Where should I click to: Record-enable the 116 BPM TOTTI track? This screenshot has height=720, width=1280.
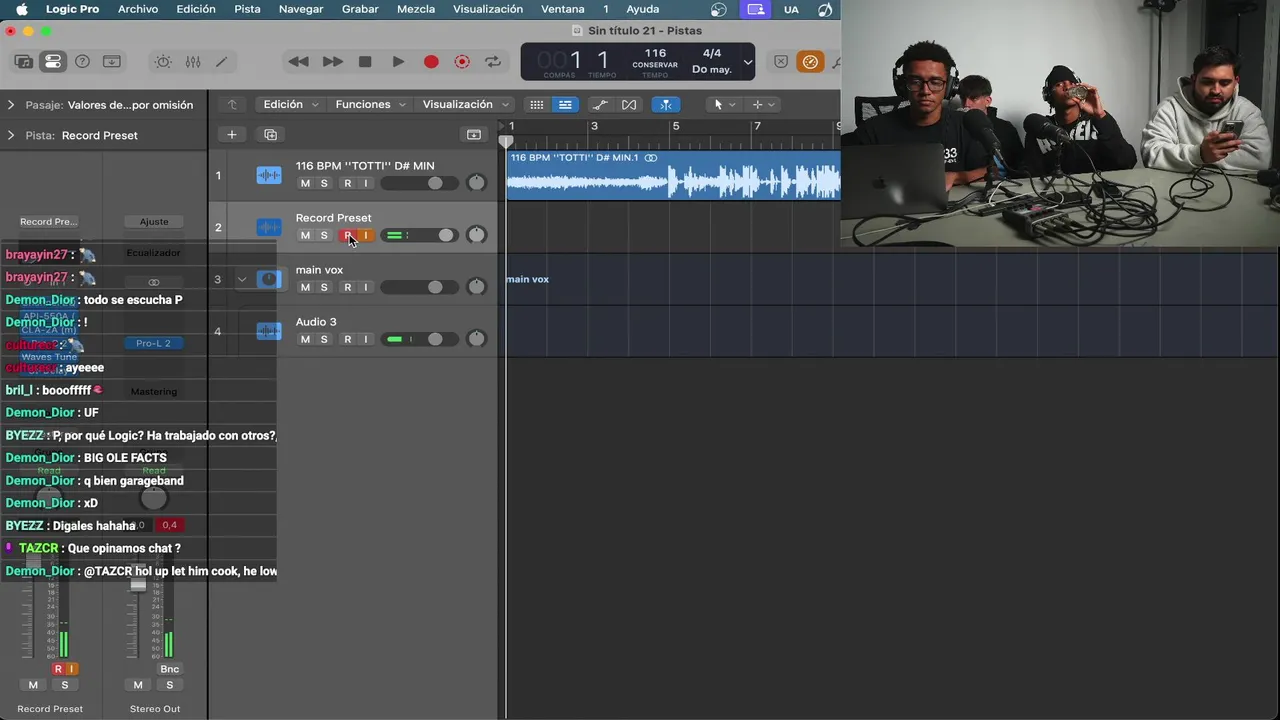click(x=348, y=183)
